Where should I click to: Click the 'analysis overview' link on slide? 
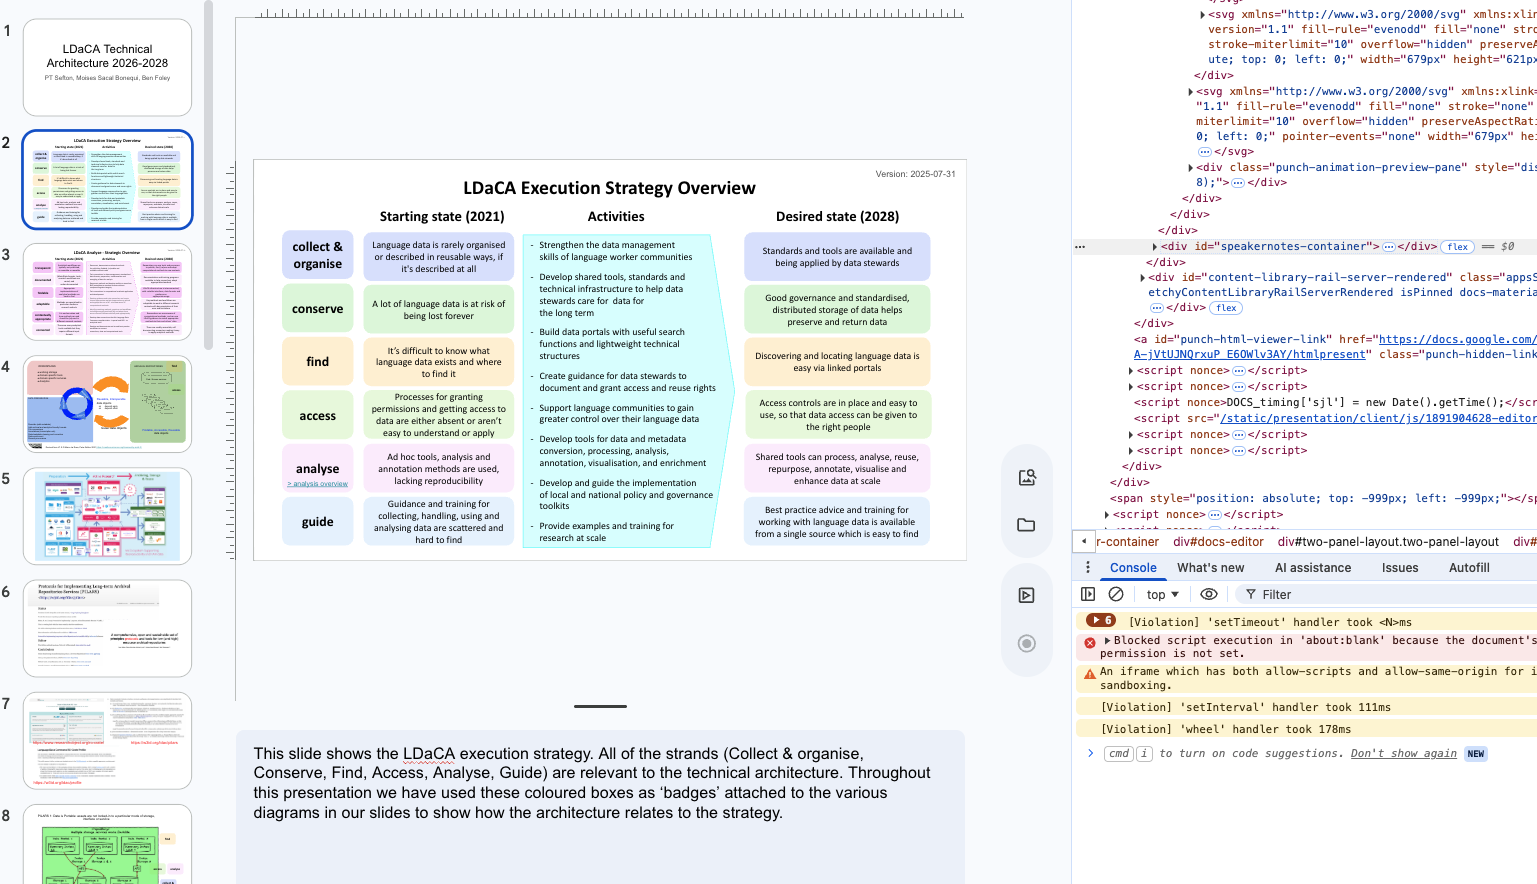[318, 484]
